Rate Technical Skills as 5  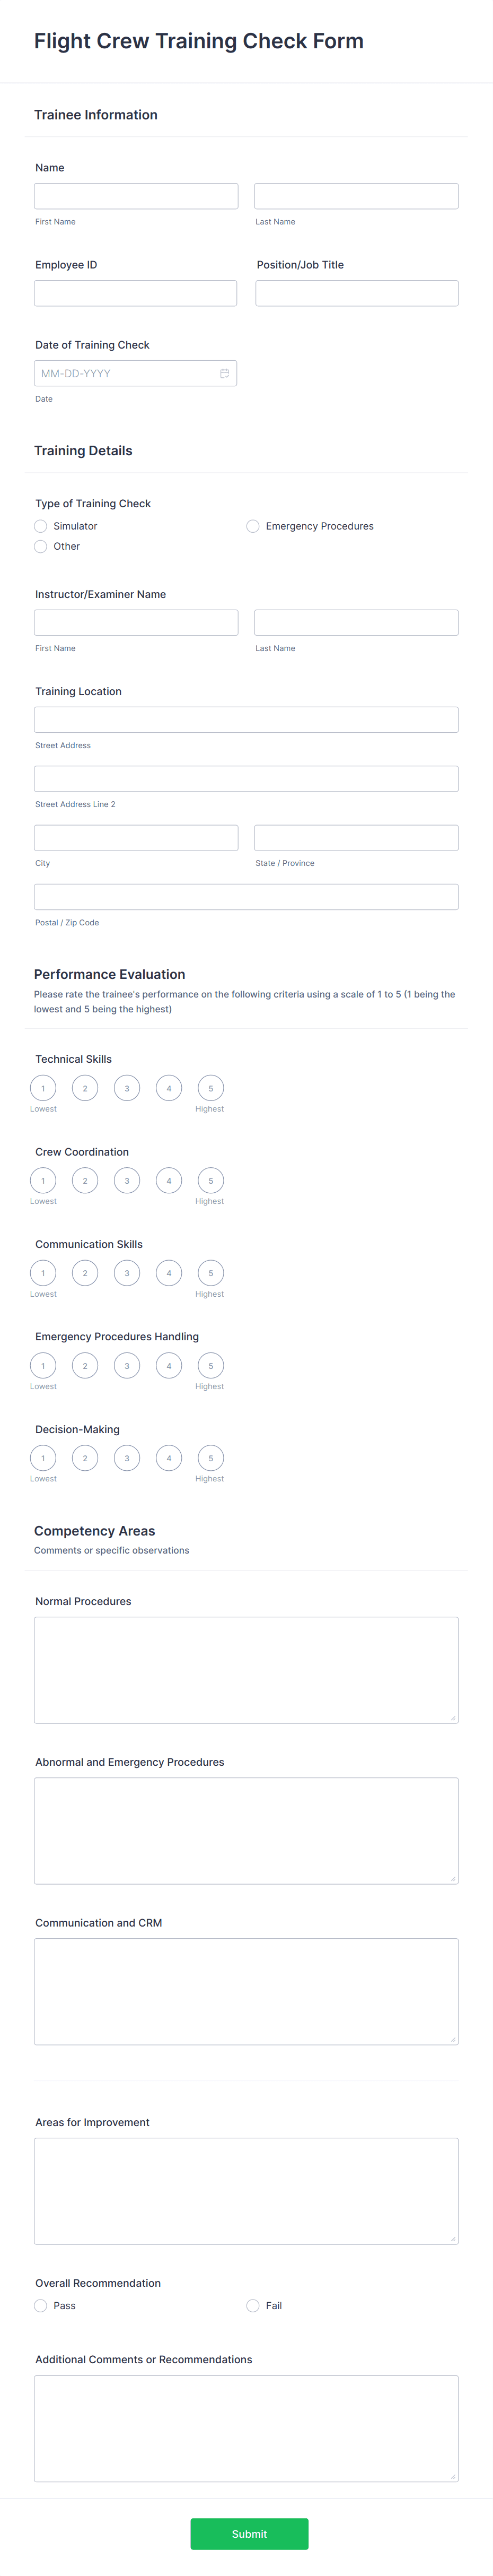[210, 1087]
